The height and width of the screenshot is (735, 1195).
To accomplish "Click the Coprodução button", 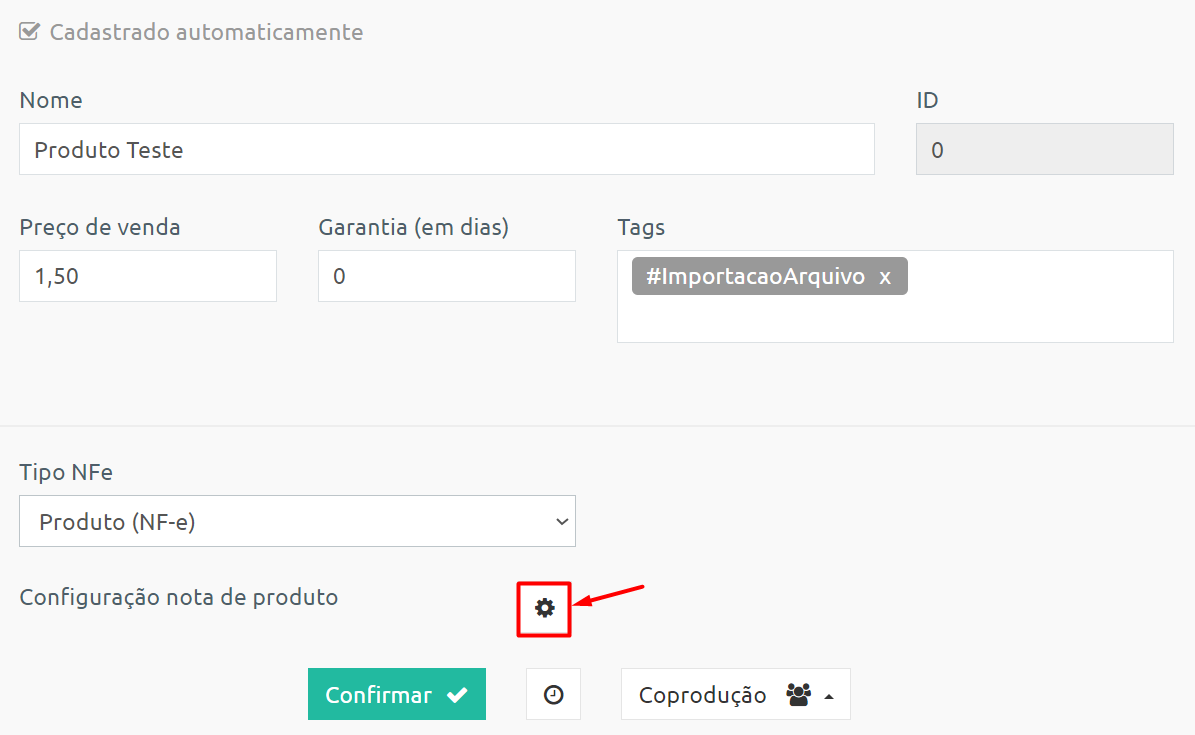I will (x=735, y=695).
